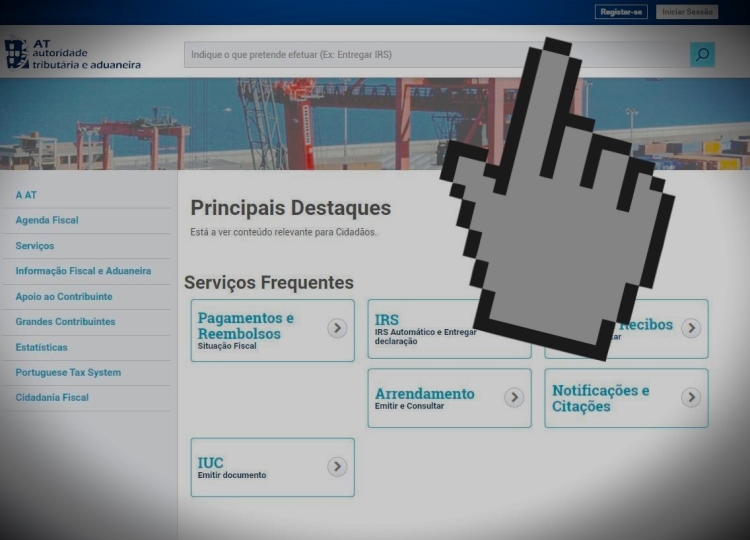Screen dimensions: 750x540
Task: Select the arrow icon in the IUC card
Action: click(337, 467)
